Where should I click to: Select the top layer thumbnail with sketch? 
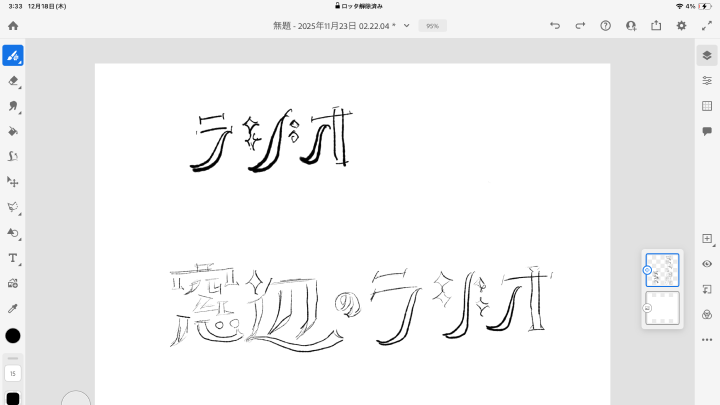[x=663, y=270]
